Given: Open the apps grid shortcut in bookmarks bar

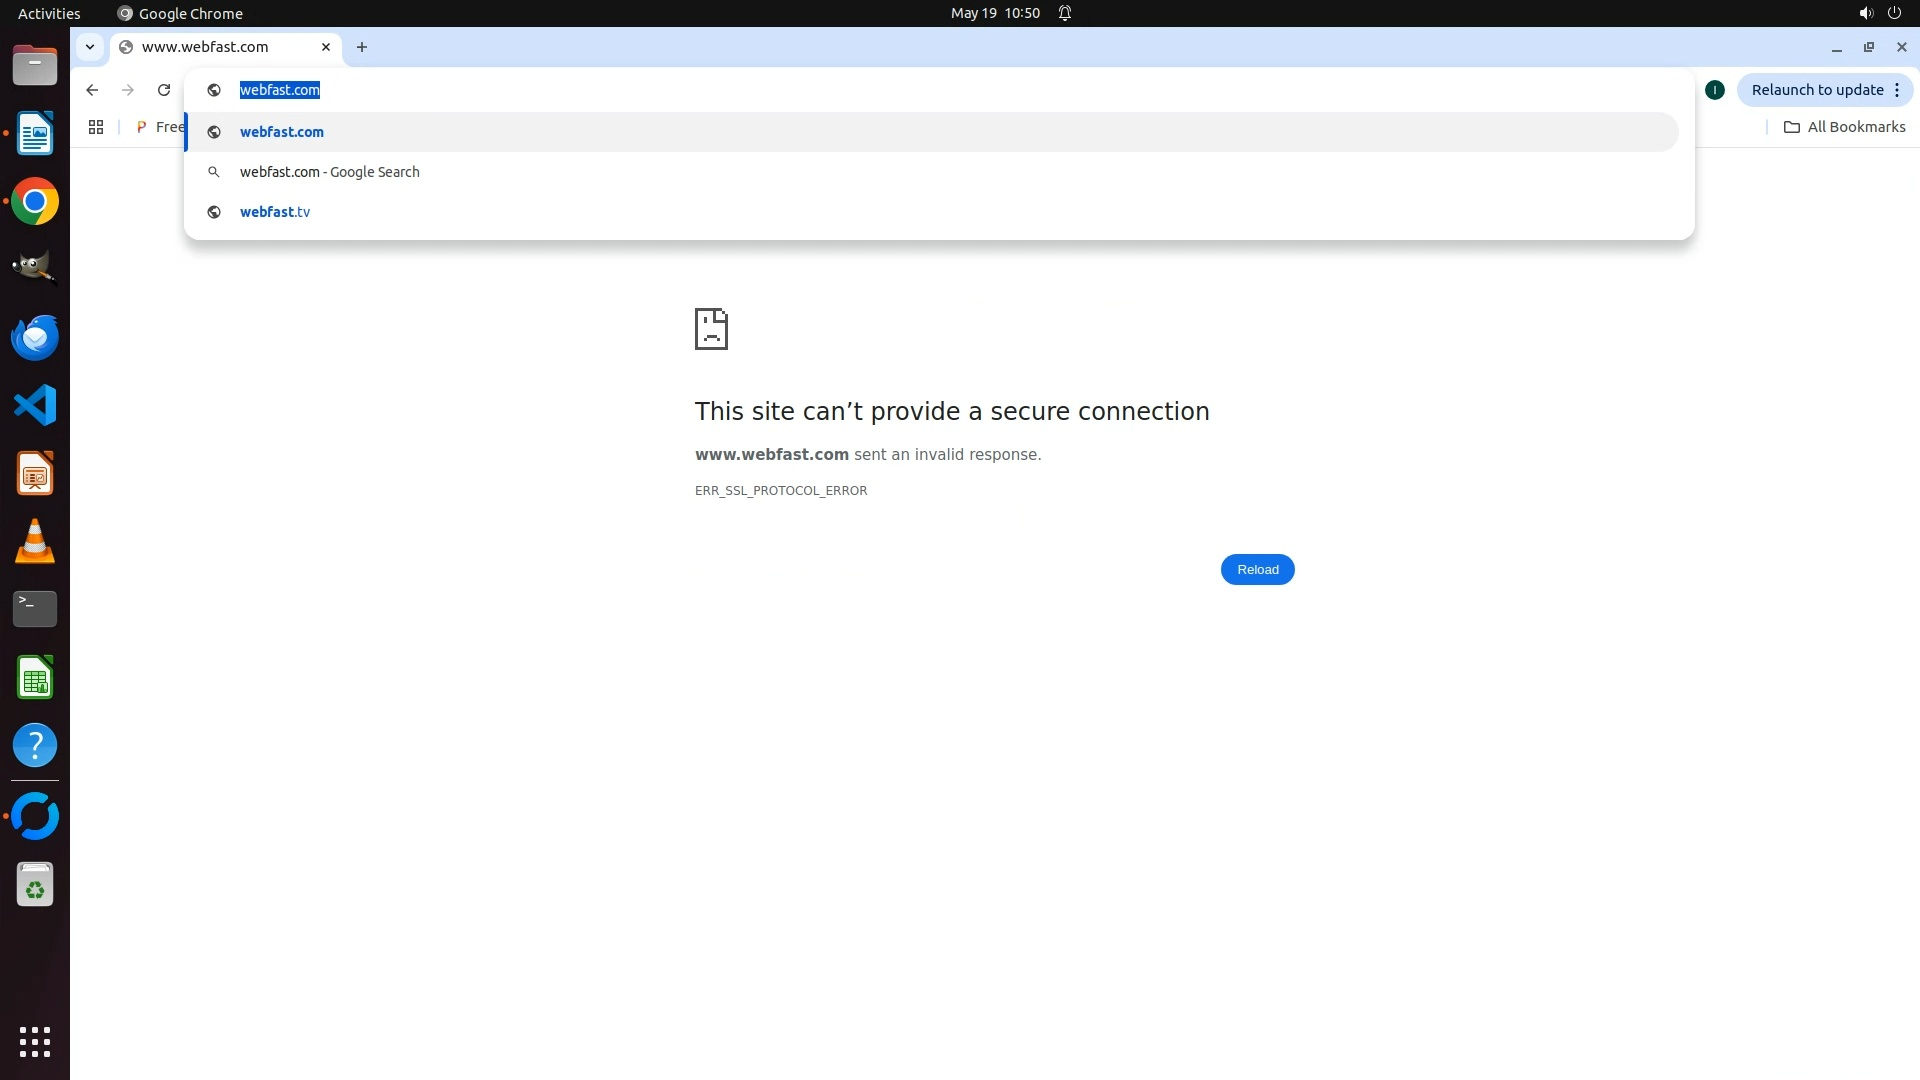Looking at the screenshot, I should pyautogui.click(x=96, y=127).
